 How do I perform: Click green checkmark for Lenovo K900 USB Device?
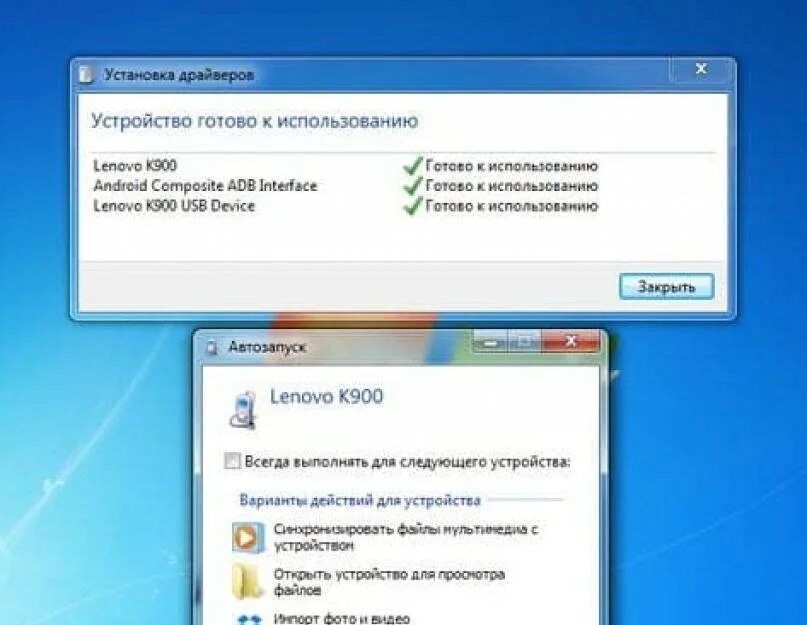[413, 206]
